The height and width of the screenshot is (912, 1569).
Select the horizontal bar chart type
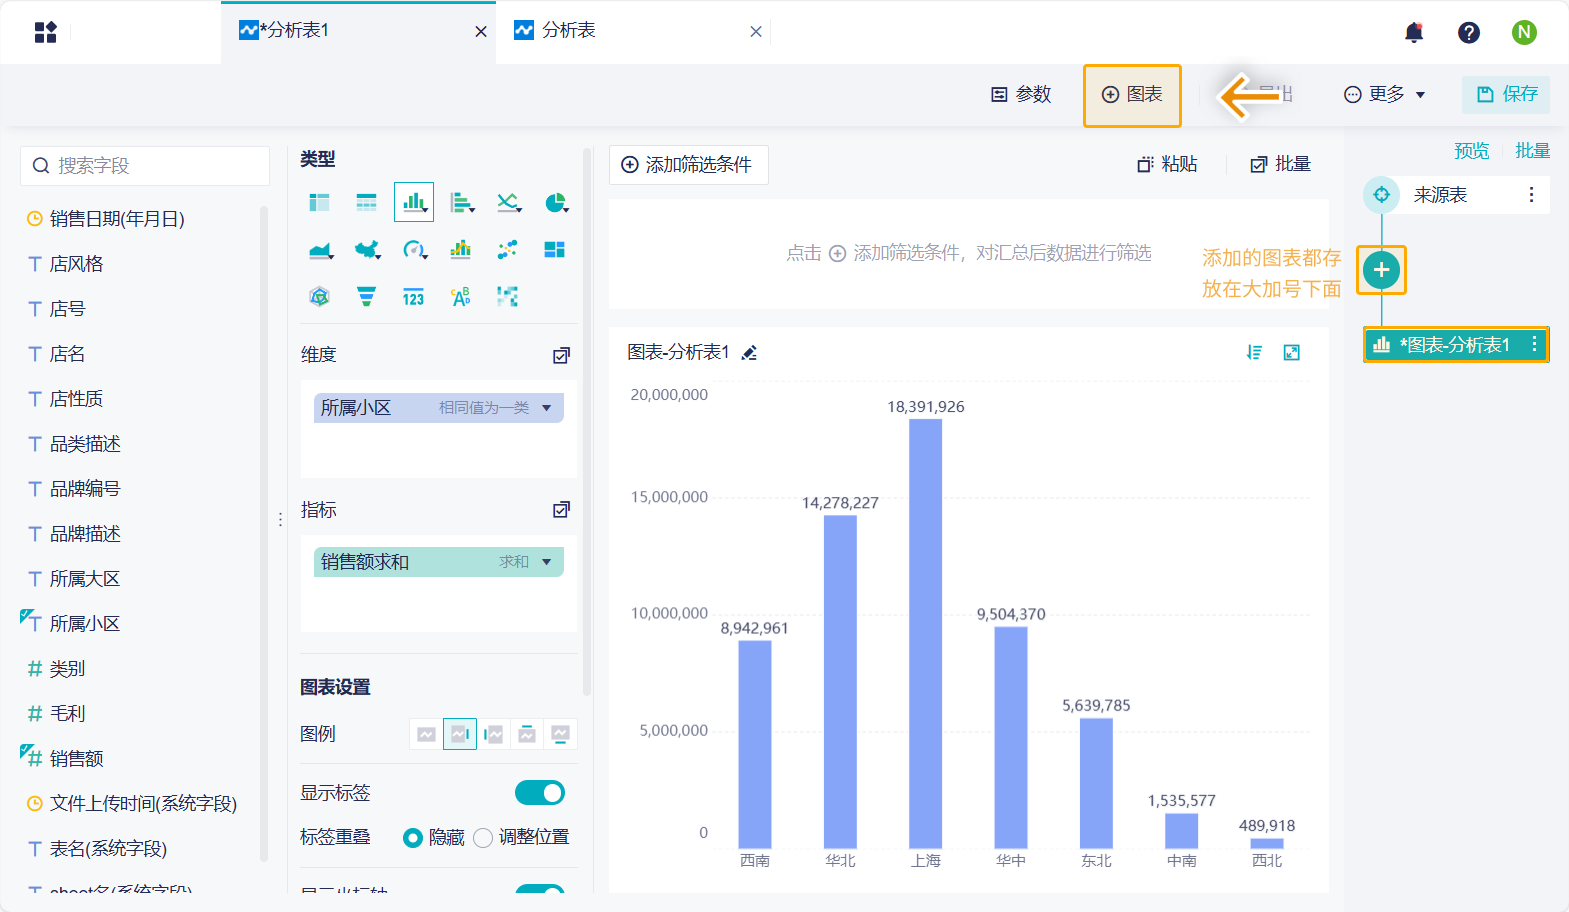(x=461, y=203)
